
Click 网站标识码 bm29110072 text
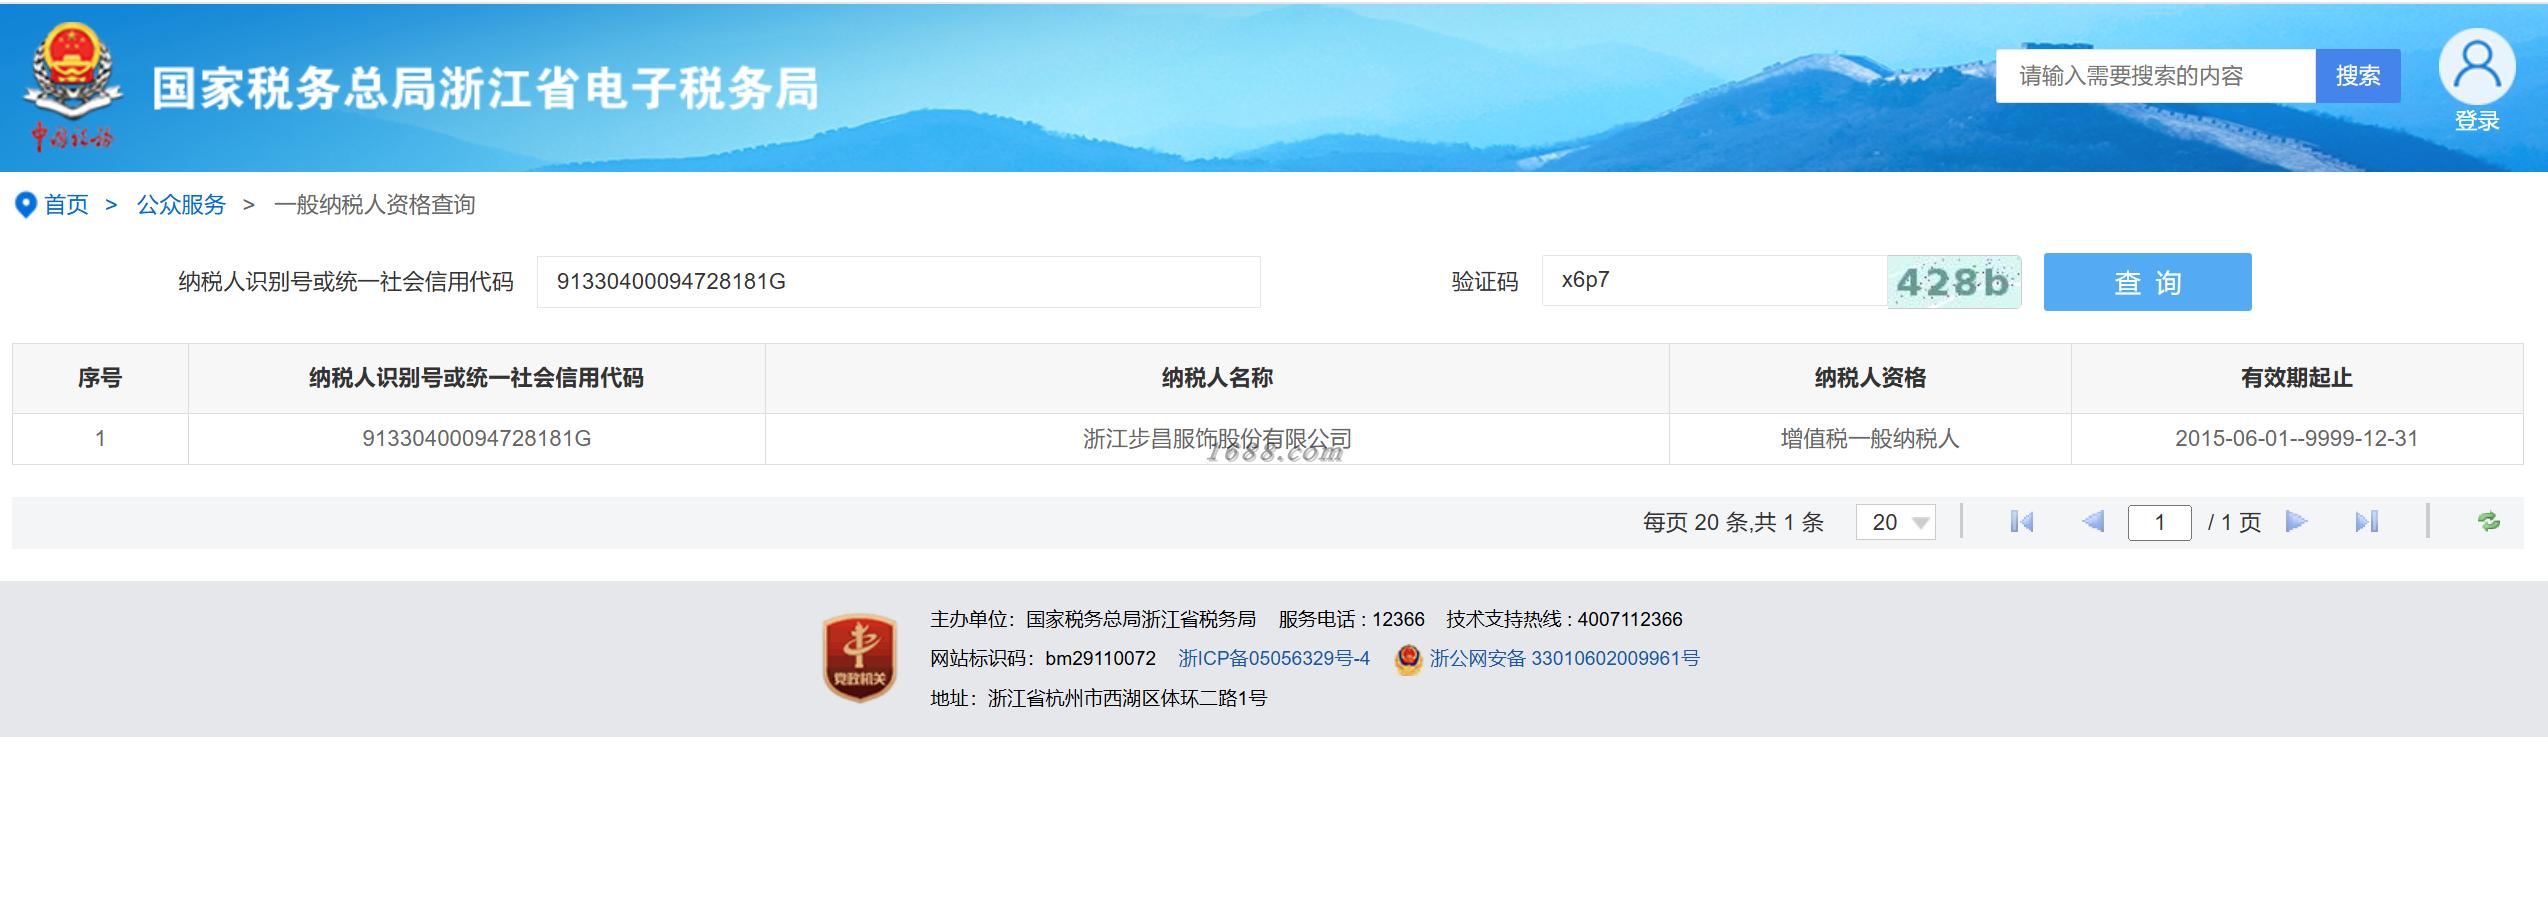click(x=1043, y=659)
